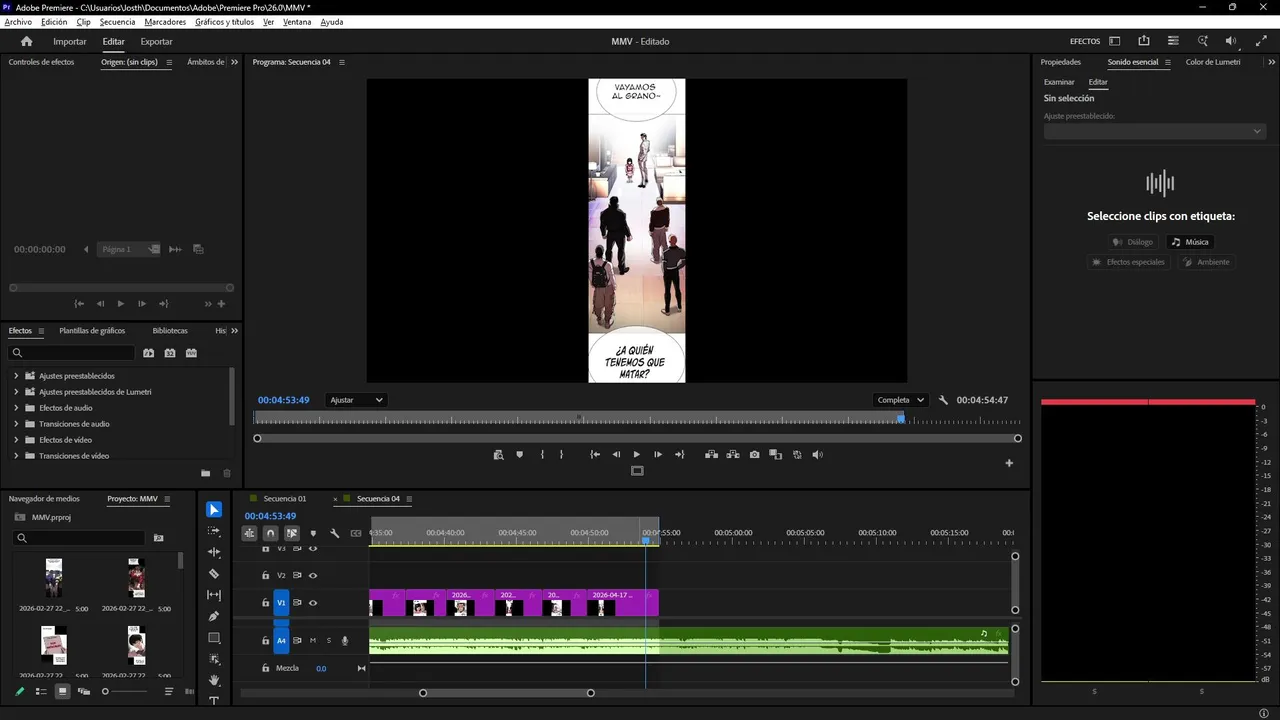
Task: Open the Archivo menu
Action: [x=18, y=22]
